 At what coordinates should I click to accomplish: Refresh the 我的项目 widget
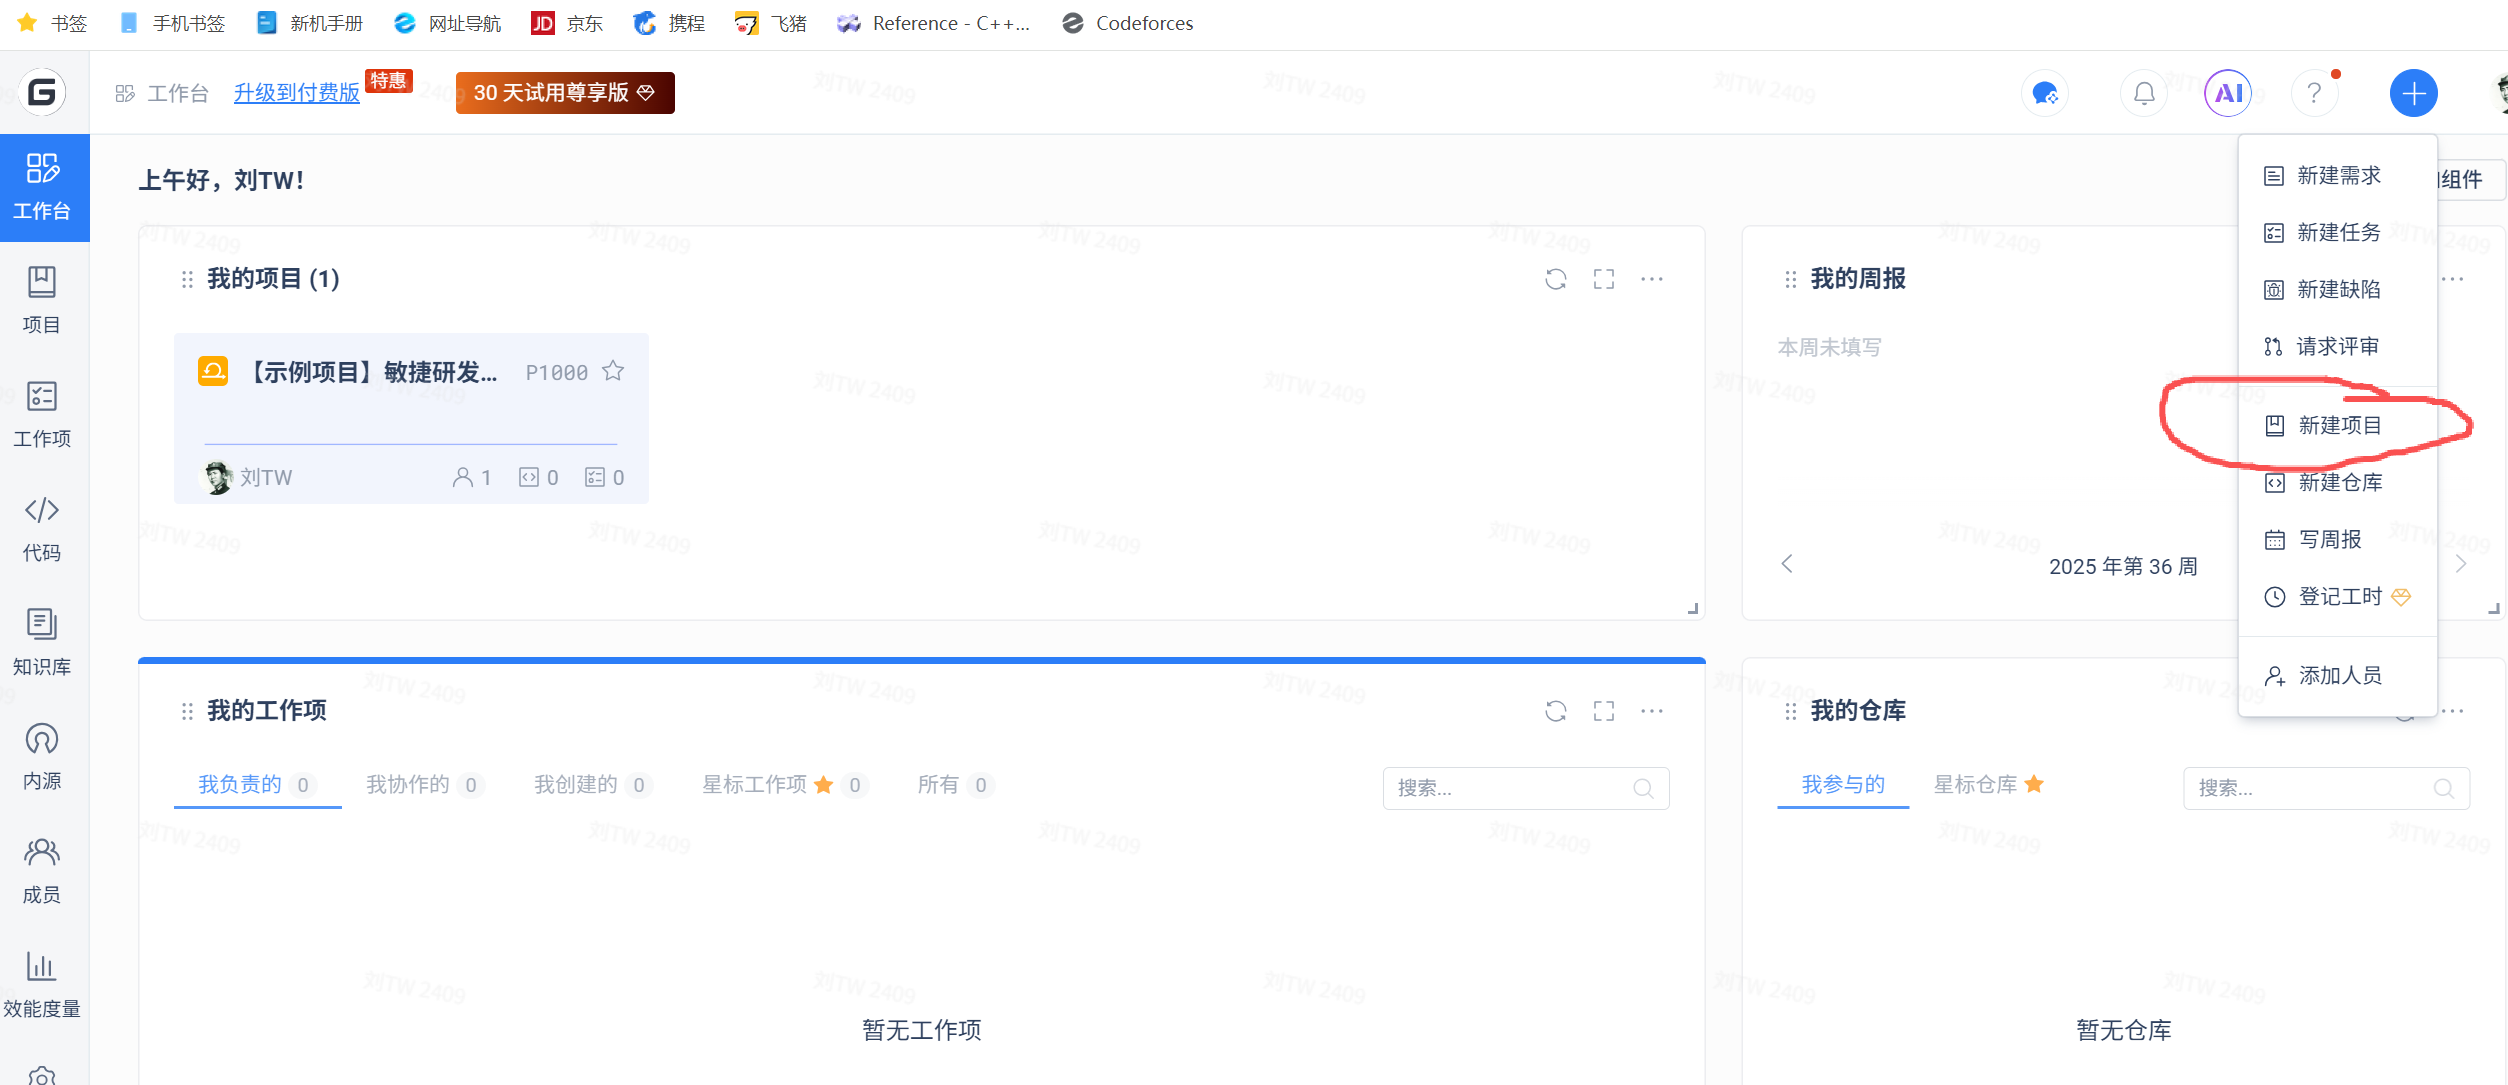(1555, 279)
